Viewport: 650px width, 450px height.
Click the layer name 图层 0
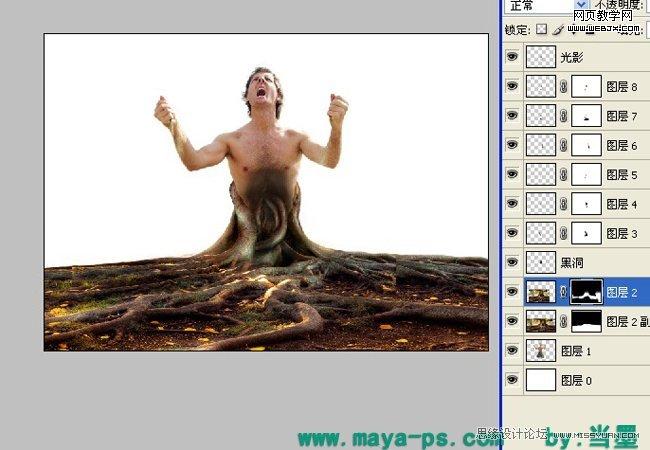point(576,380)
